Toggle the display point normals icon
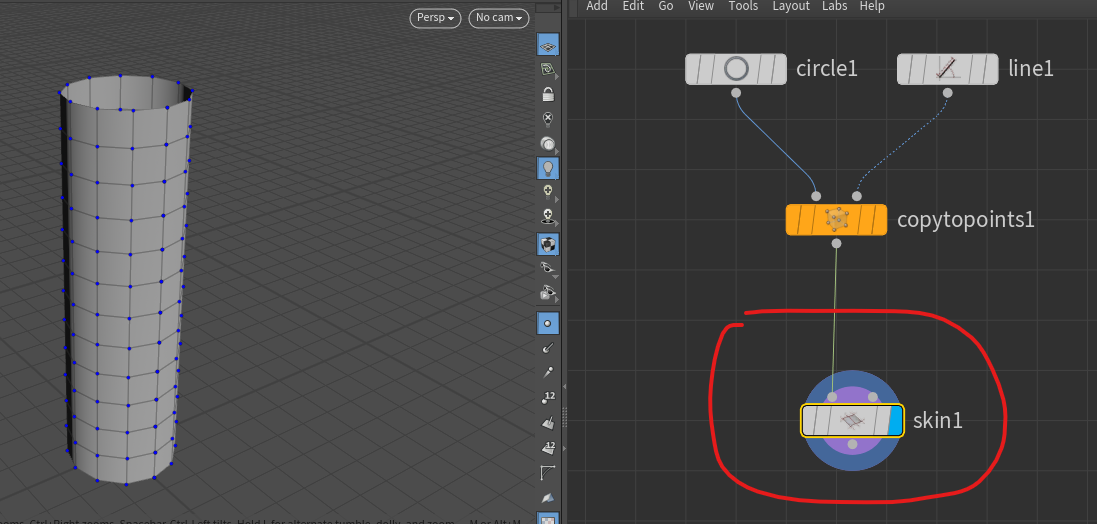1097x524 pixels. [548, 347]
